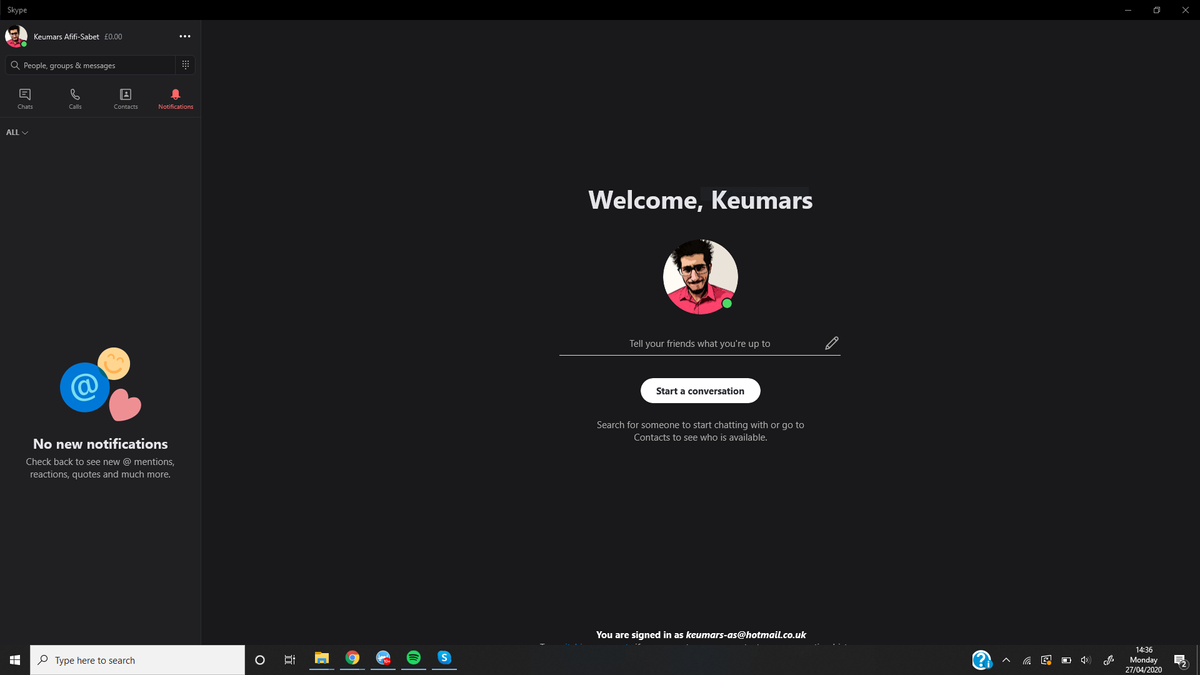Open the Chats panel in Skype
Screen dimensions: 1200x675
click(24, 97)
